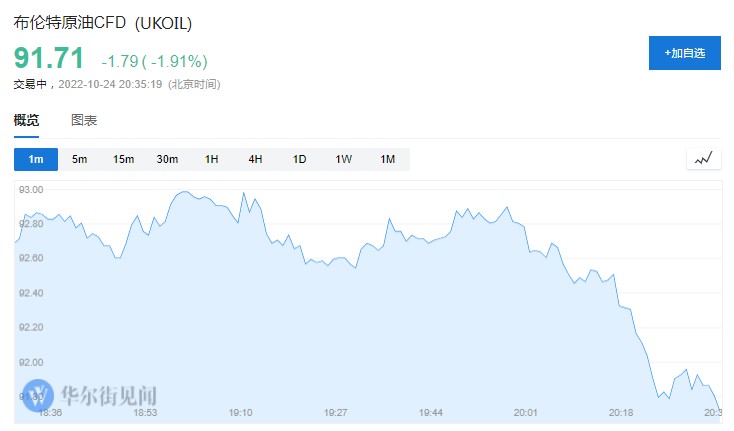Click the 19:10 time axis marker
734x431 pixels.
[x=240, y=412]
